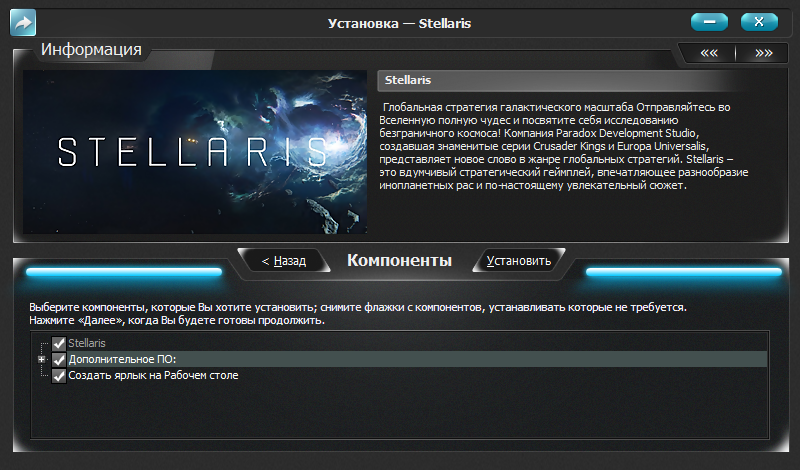Screen dimensions: 800x470
Task: Click the Stellaris banner image
Action: [x=195, y=152]
